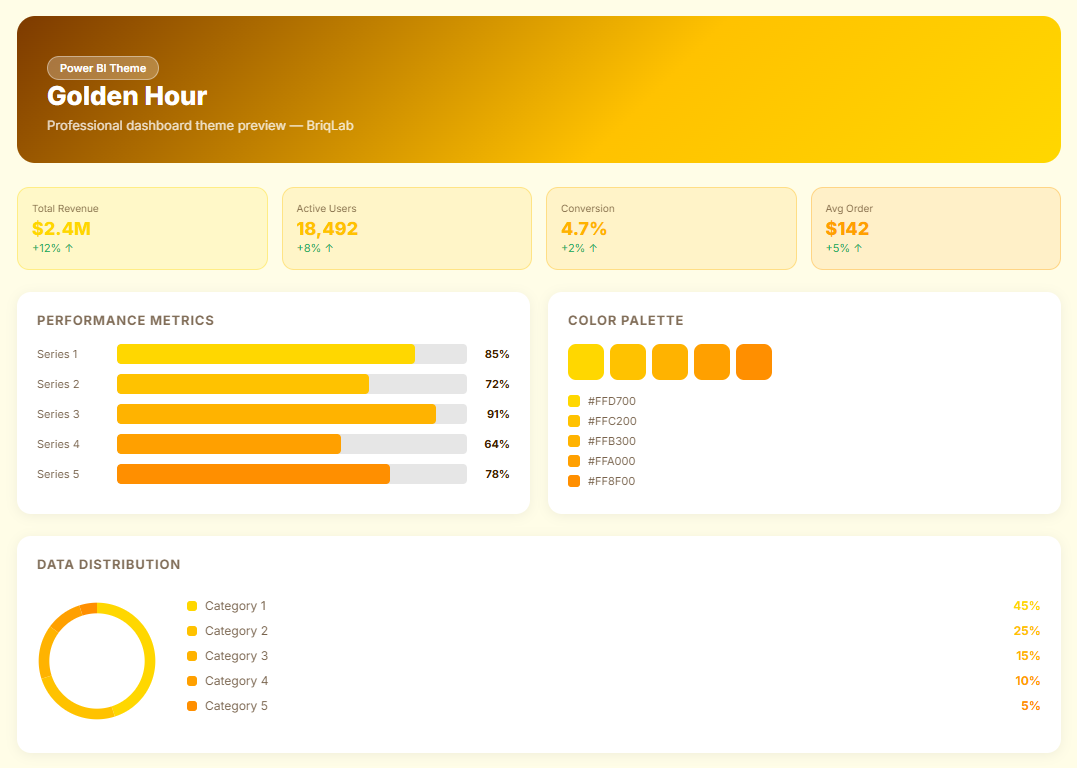Click the Conversion 4.7% value
Image resolution: width=1077 pixels, height=768 pixels.
tap(584, 228)
